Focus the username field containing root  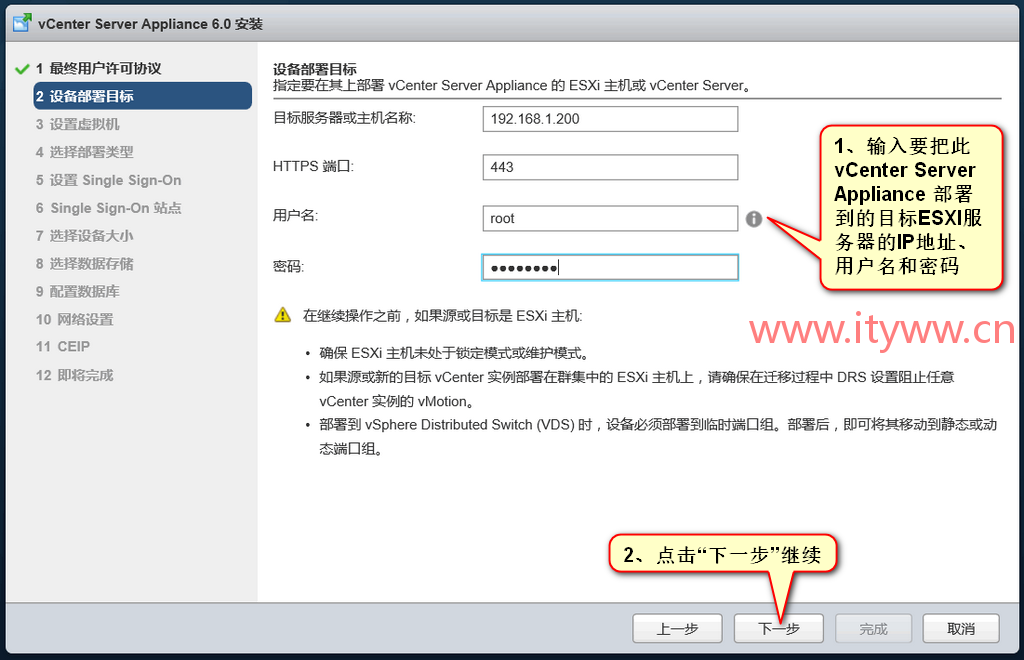611,218
